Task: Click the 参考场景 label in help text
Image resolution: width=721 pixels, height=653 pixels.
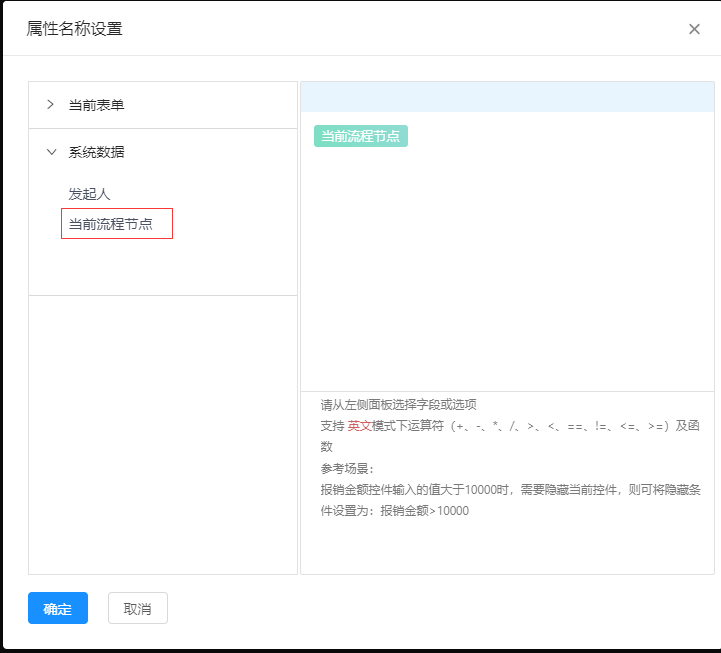Action: click(x=346, y=468)
